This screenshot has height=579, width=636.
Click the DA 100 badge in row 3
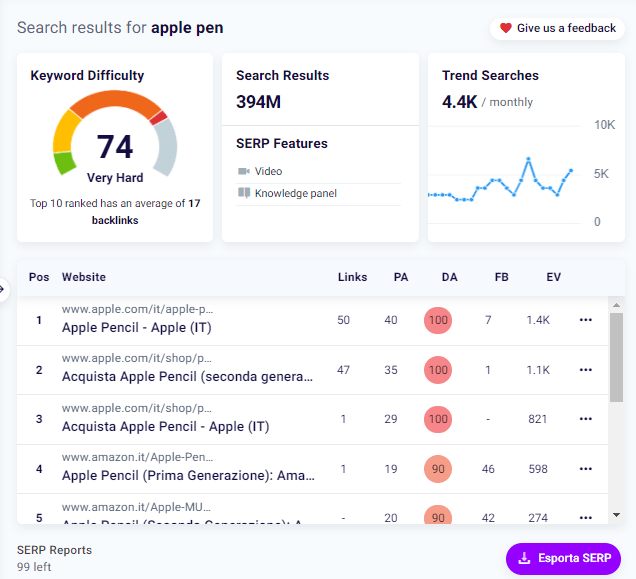pyautogui.click(x=438, y=419)
